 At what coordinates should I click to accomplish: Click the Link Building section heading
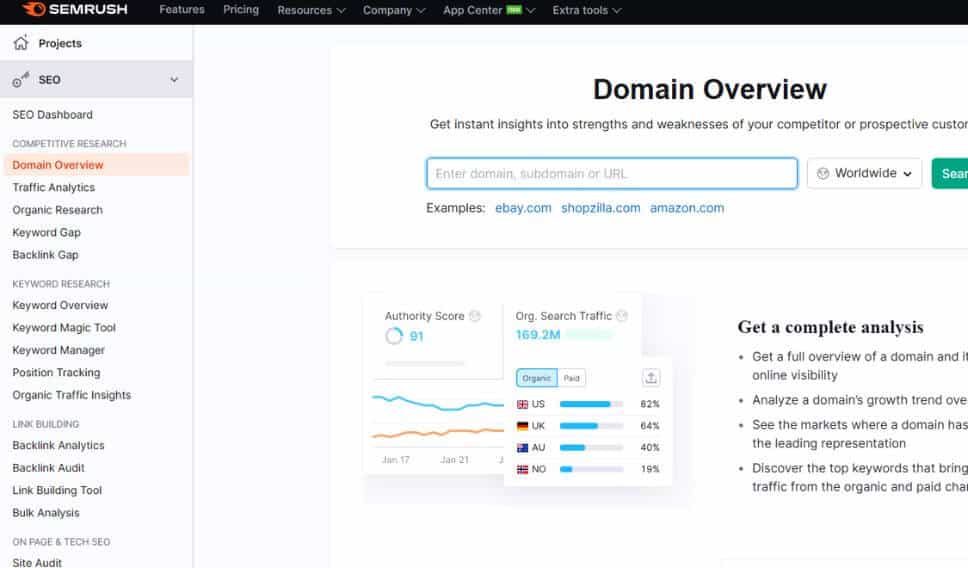click(x=46, y=424)
